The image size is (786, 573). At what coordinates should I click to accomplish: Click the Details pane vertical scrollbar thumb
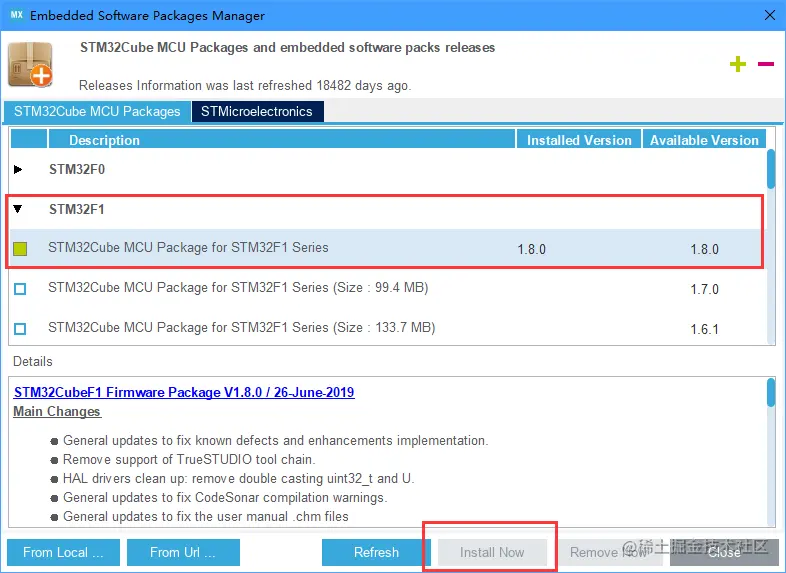click(770, 392)
